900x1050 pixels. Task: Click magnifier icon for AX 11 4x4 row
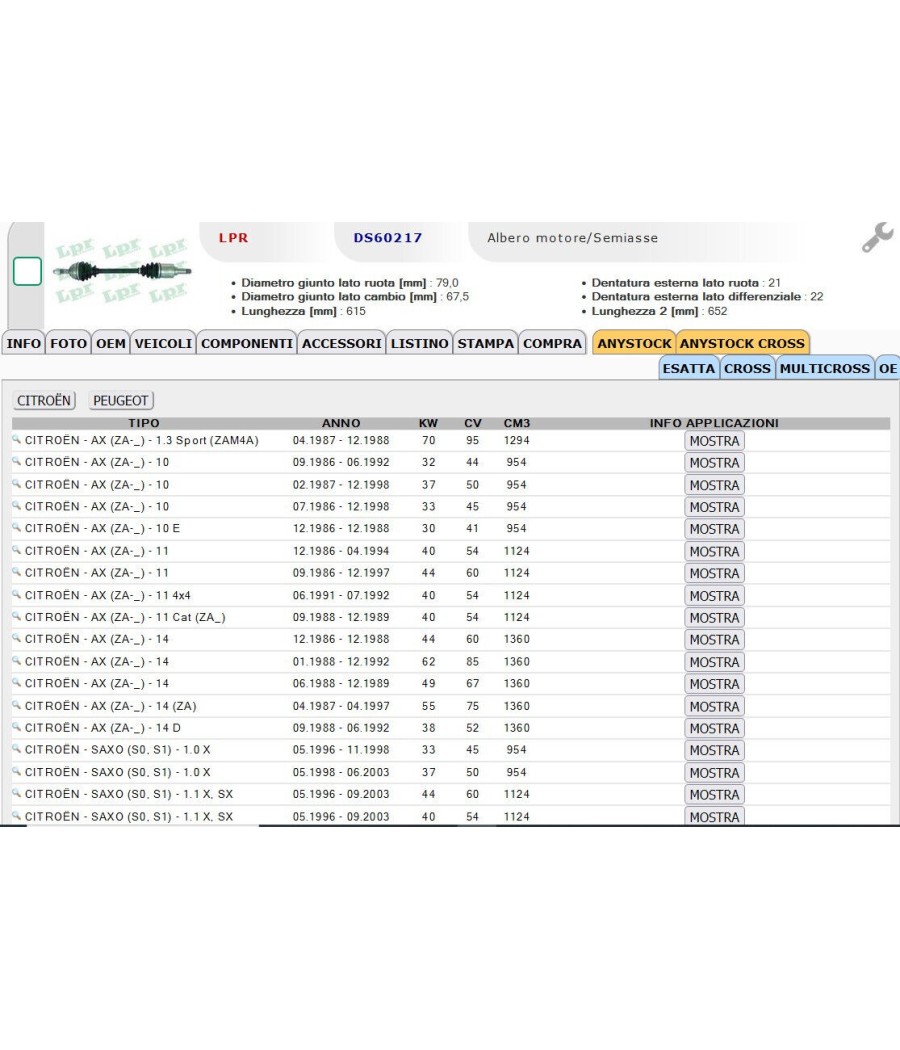coord(17,595)
